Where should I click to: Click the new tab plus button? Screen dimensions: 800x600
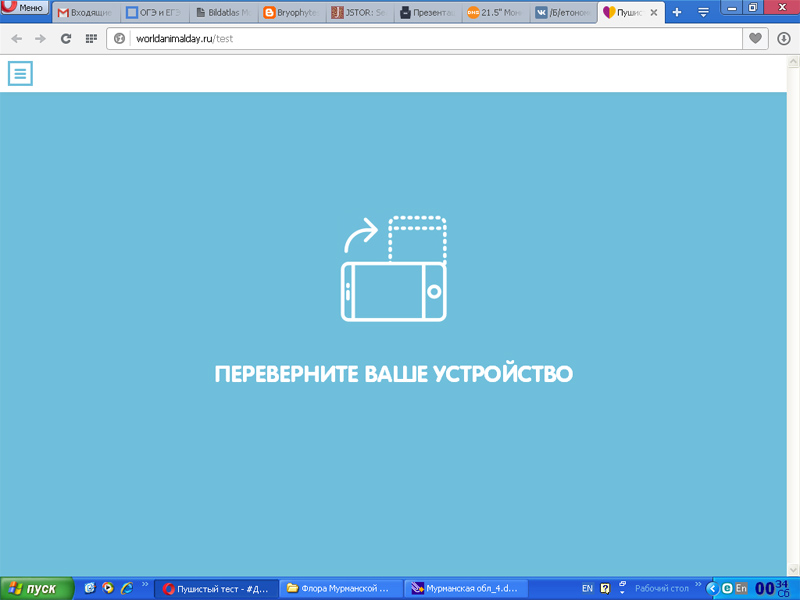click(x=677, y=13)
